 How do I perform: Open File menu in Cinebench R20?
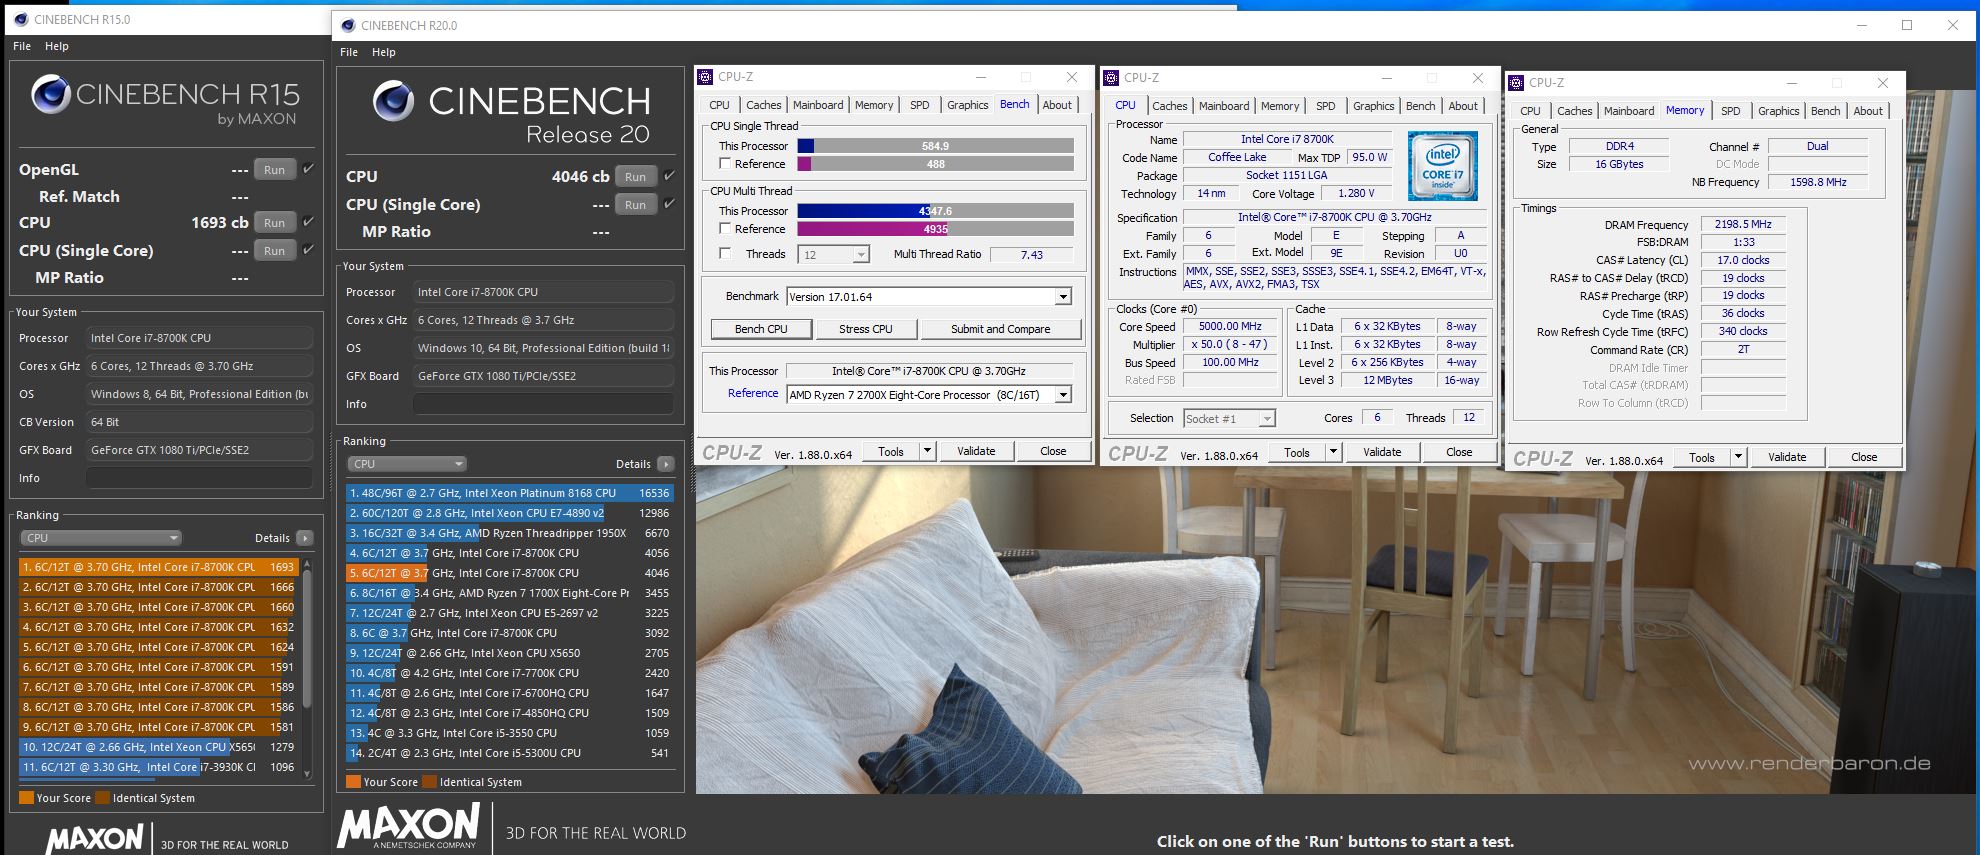[349, 52]
